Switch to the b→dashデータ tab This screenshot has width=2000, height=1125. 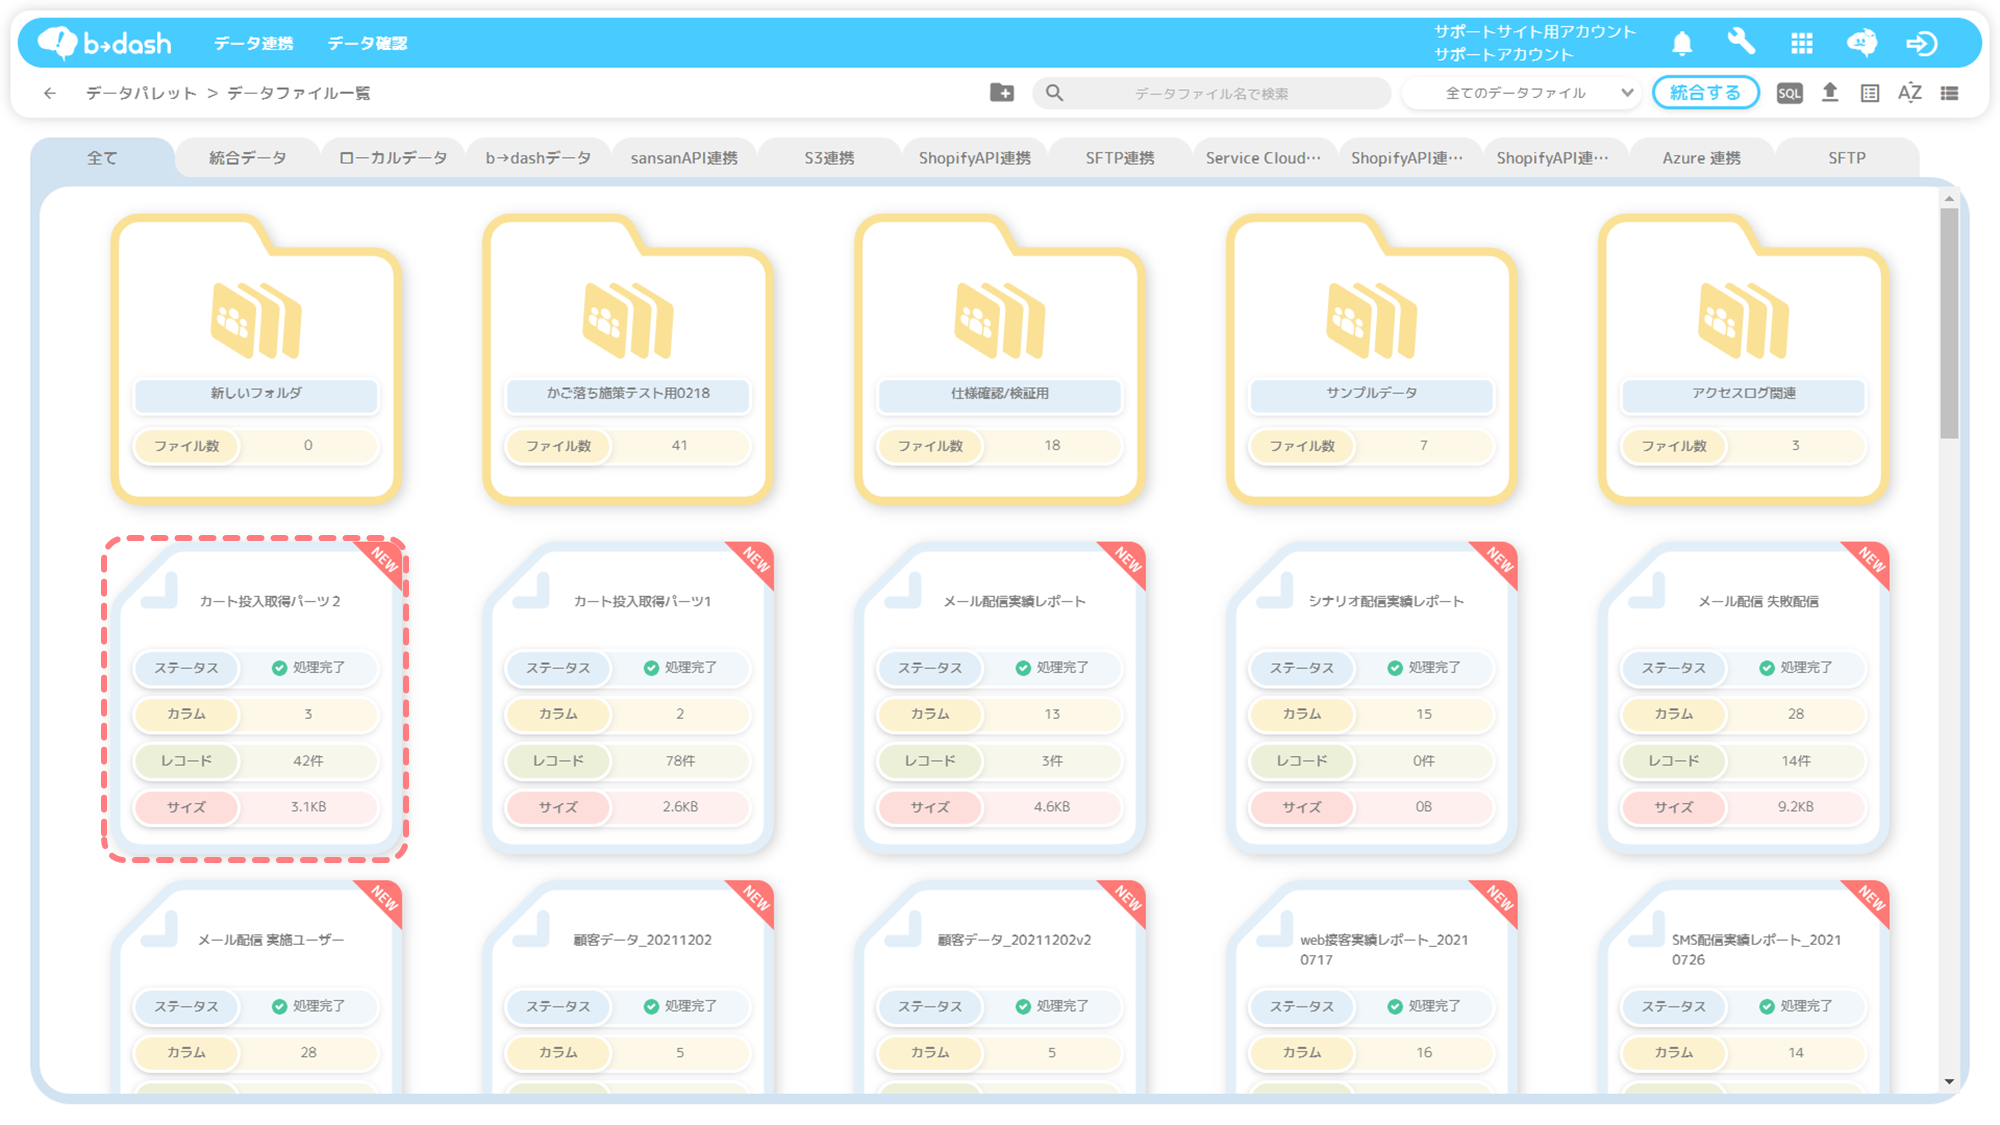pyautogui.click(x=538, y=158)
